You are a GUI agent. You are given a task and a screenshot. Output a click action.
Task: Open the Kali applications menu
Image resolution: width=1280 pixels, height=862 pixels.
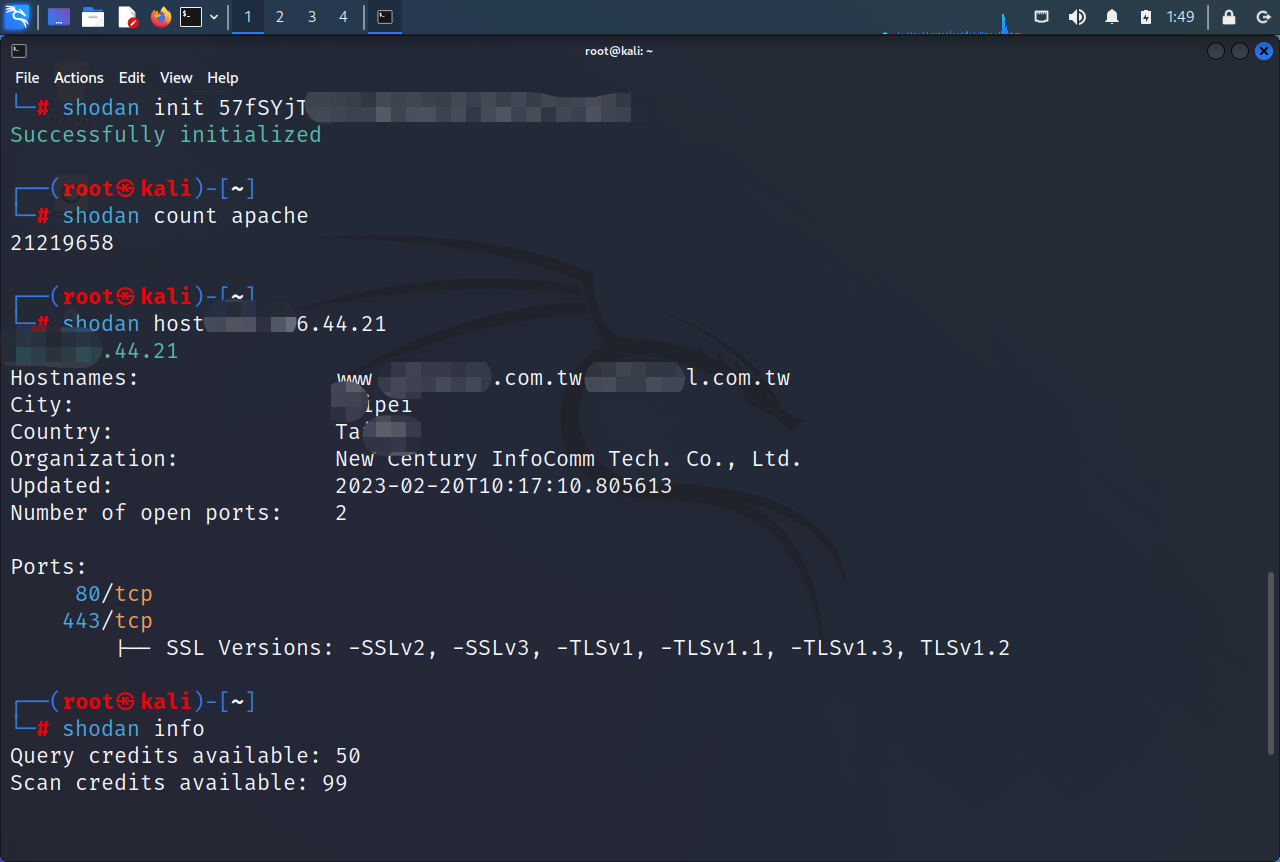[18, 17]
